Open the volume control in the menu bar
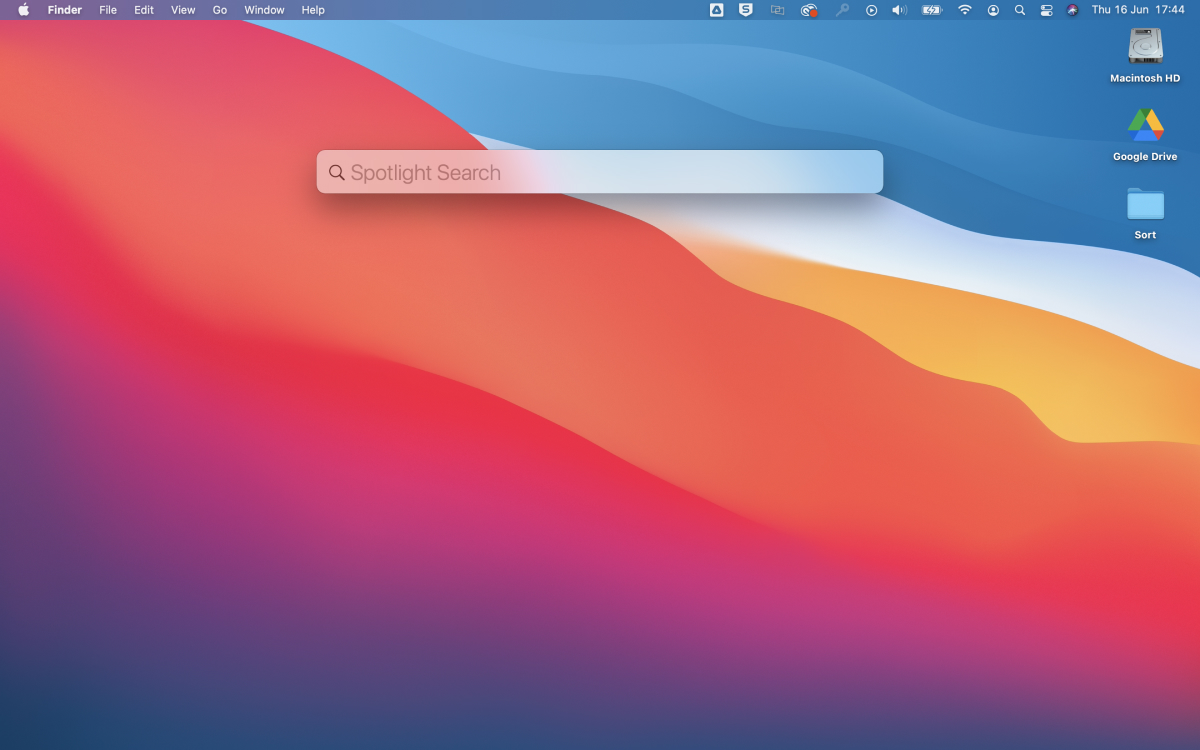 tap(899, 10)
